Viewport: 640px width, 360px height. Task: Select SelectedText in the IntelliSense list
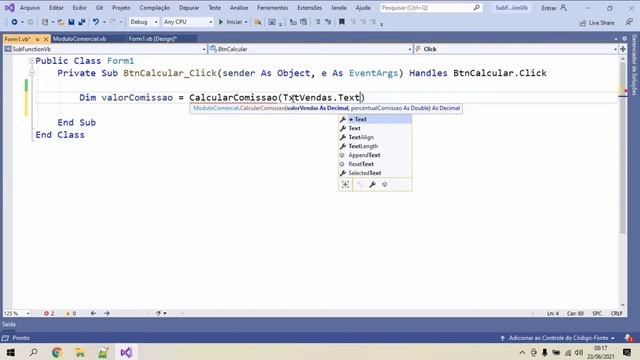coord(375,173)
